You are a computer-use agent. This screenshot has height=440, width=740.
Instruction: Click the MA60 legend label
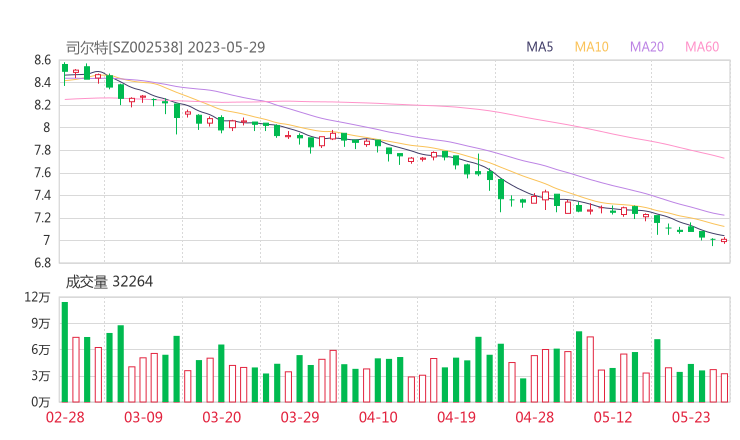pos(702,47)
